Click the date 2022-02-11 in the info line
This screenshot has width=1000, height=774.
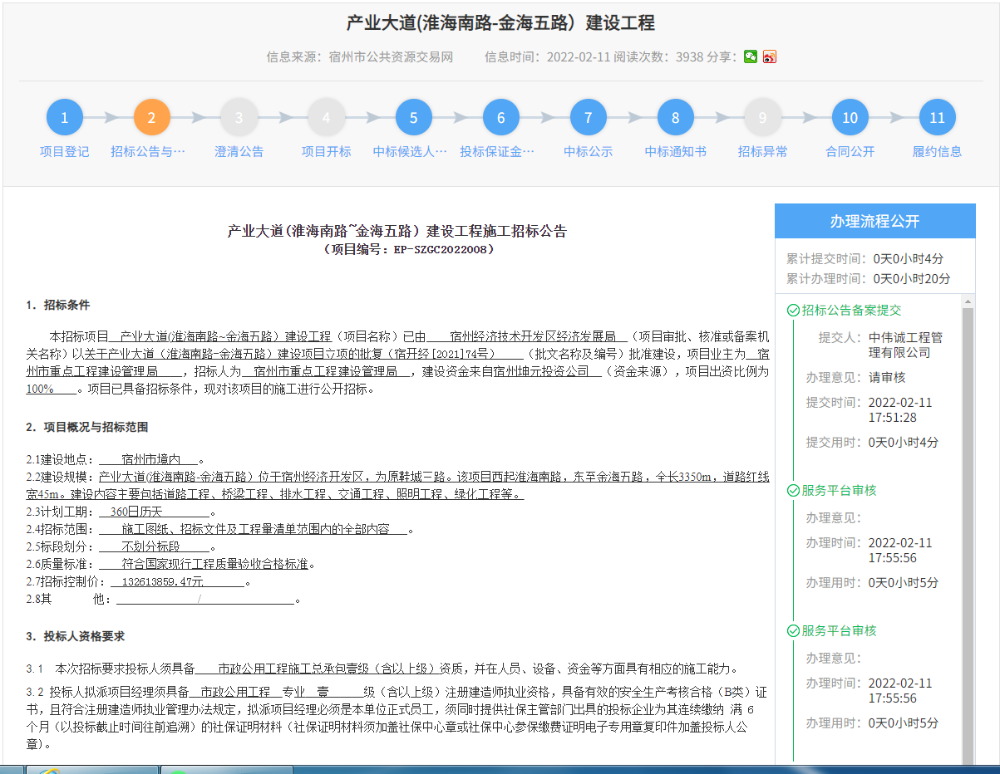click(578, 57)
